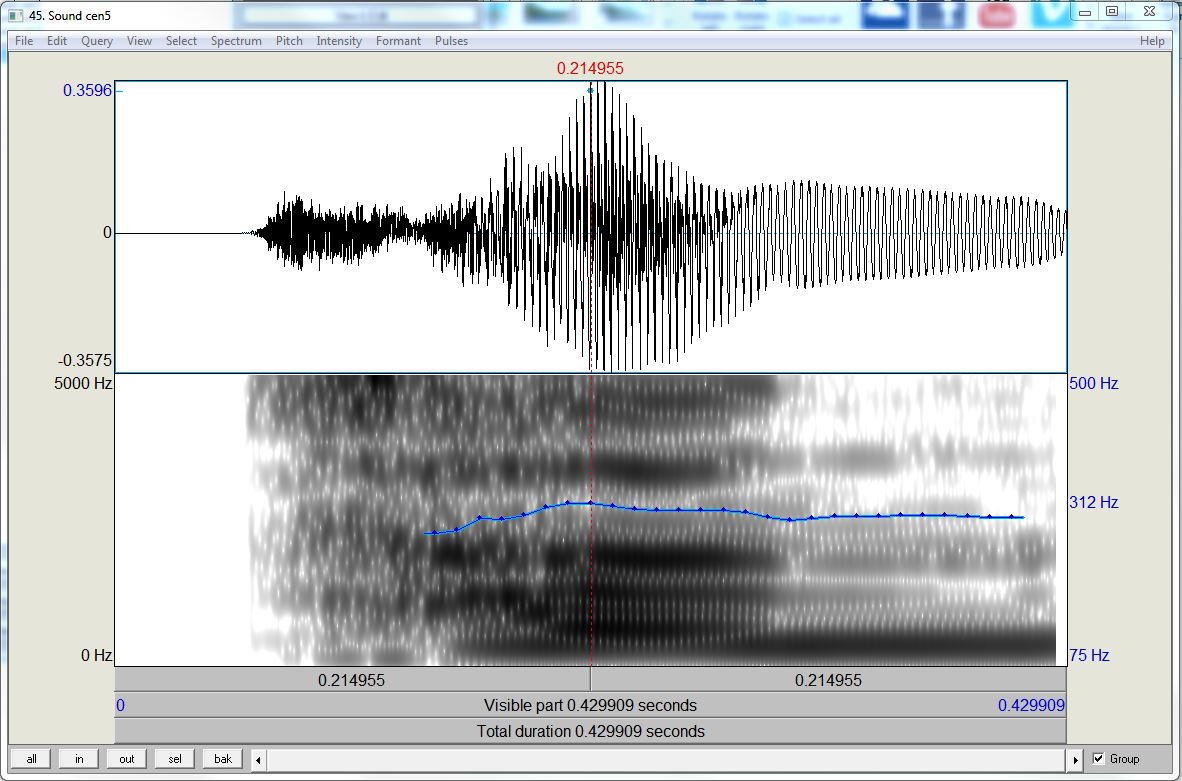This screenshot has height=781, width=1182.
Task: Play the 0.214955 segment before the cursor
Action: click(352, 680)
